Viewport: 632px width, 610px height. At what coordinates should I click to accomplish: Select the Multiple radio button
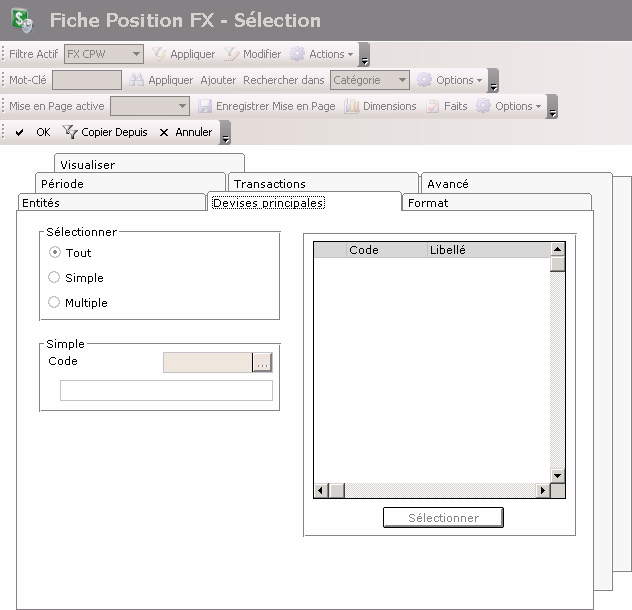(x=55, y=302)
